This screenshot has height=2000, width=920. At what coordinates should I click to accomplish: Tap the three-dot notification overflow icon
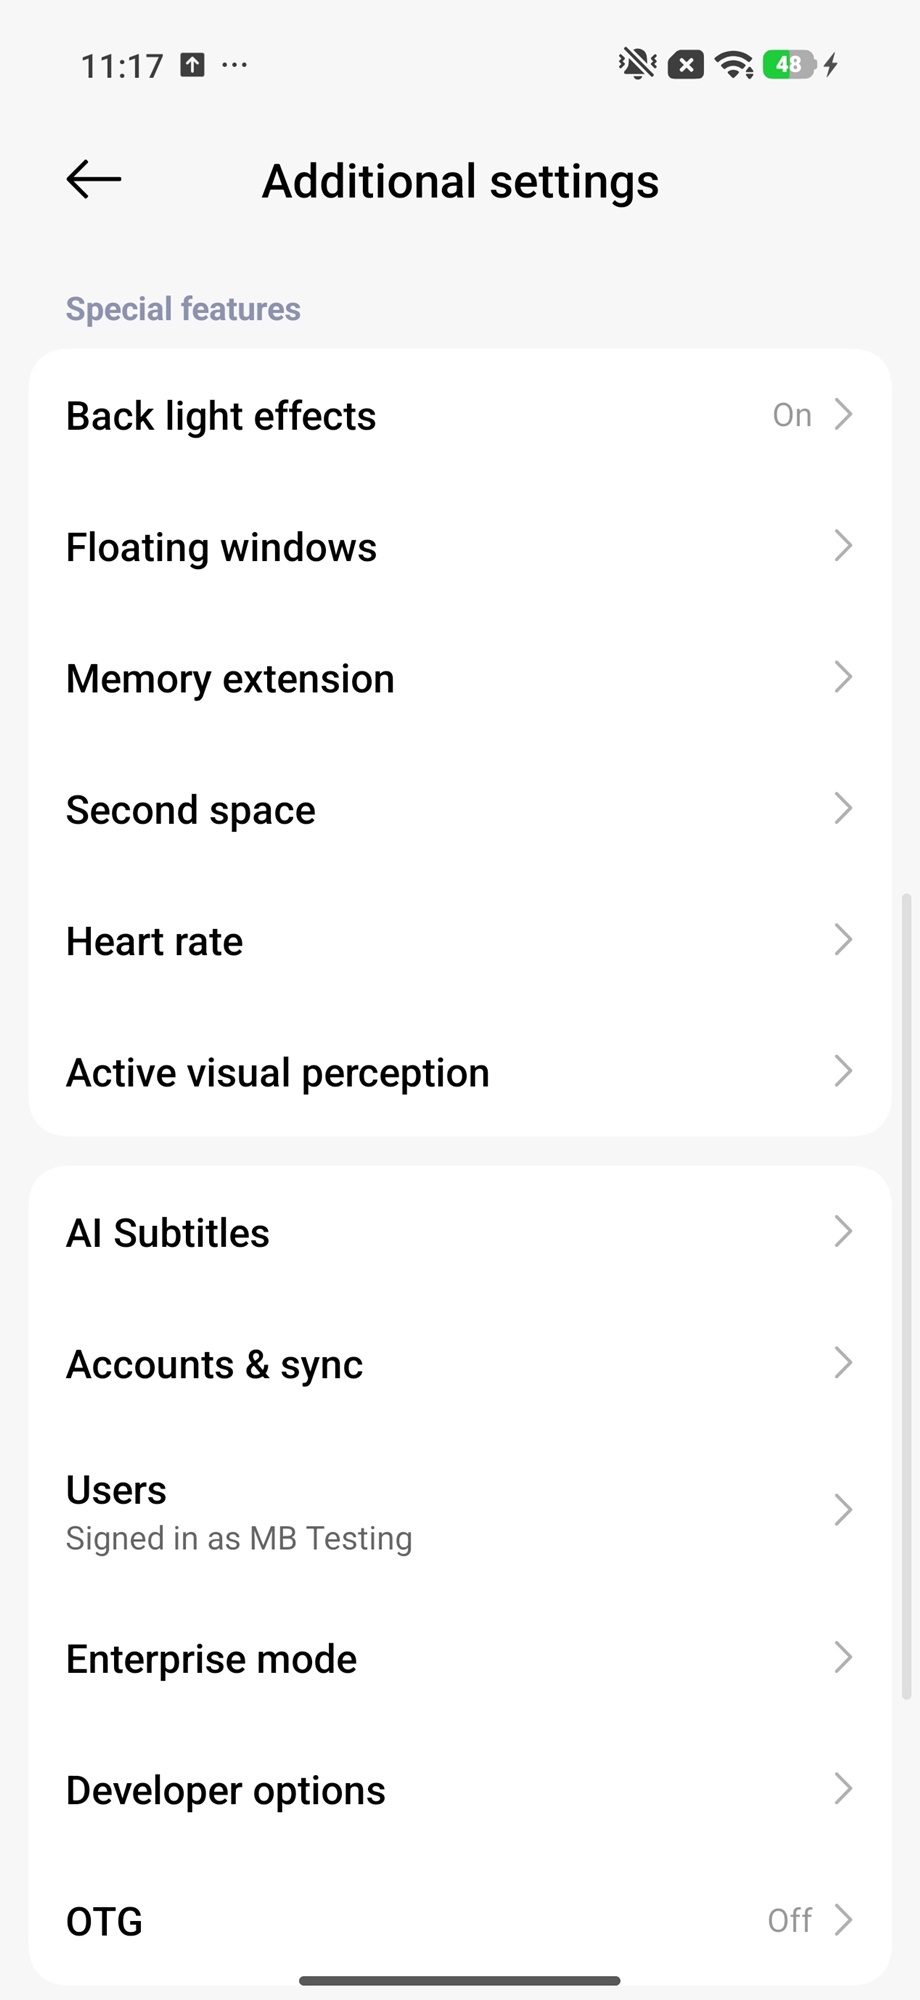point(235,65)
